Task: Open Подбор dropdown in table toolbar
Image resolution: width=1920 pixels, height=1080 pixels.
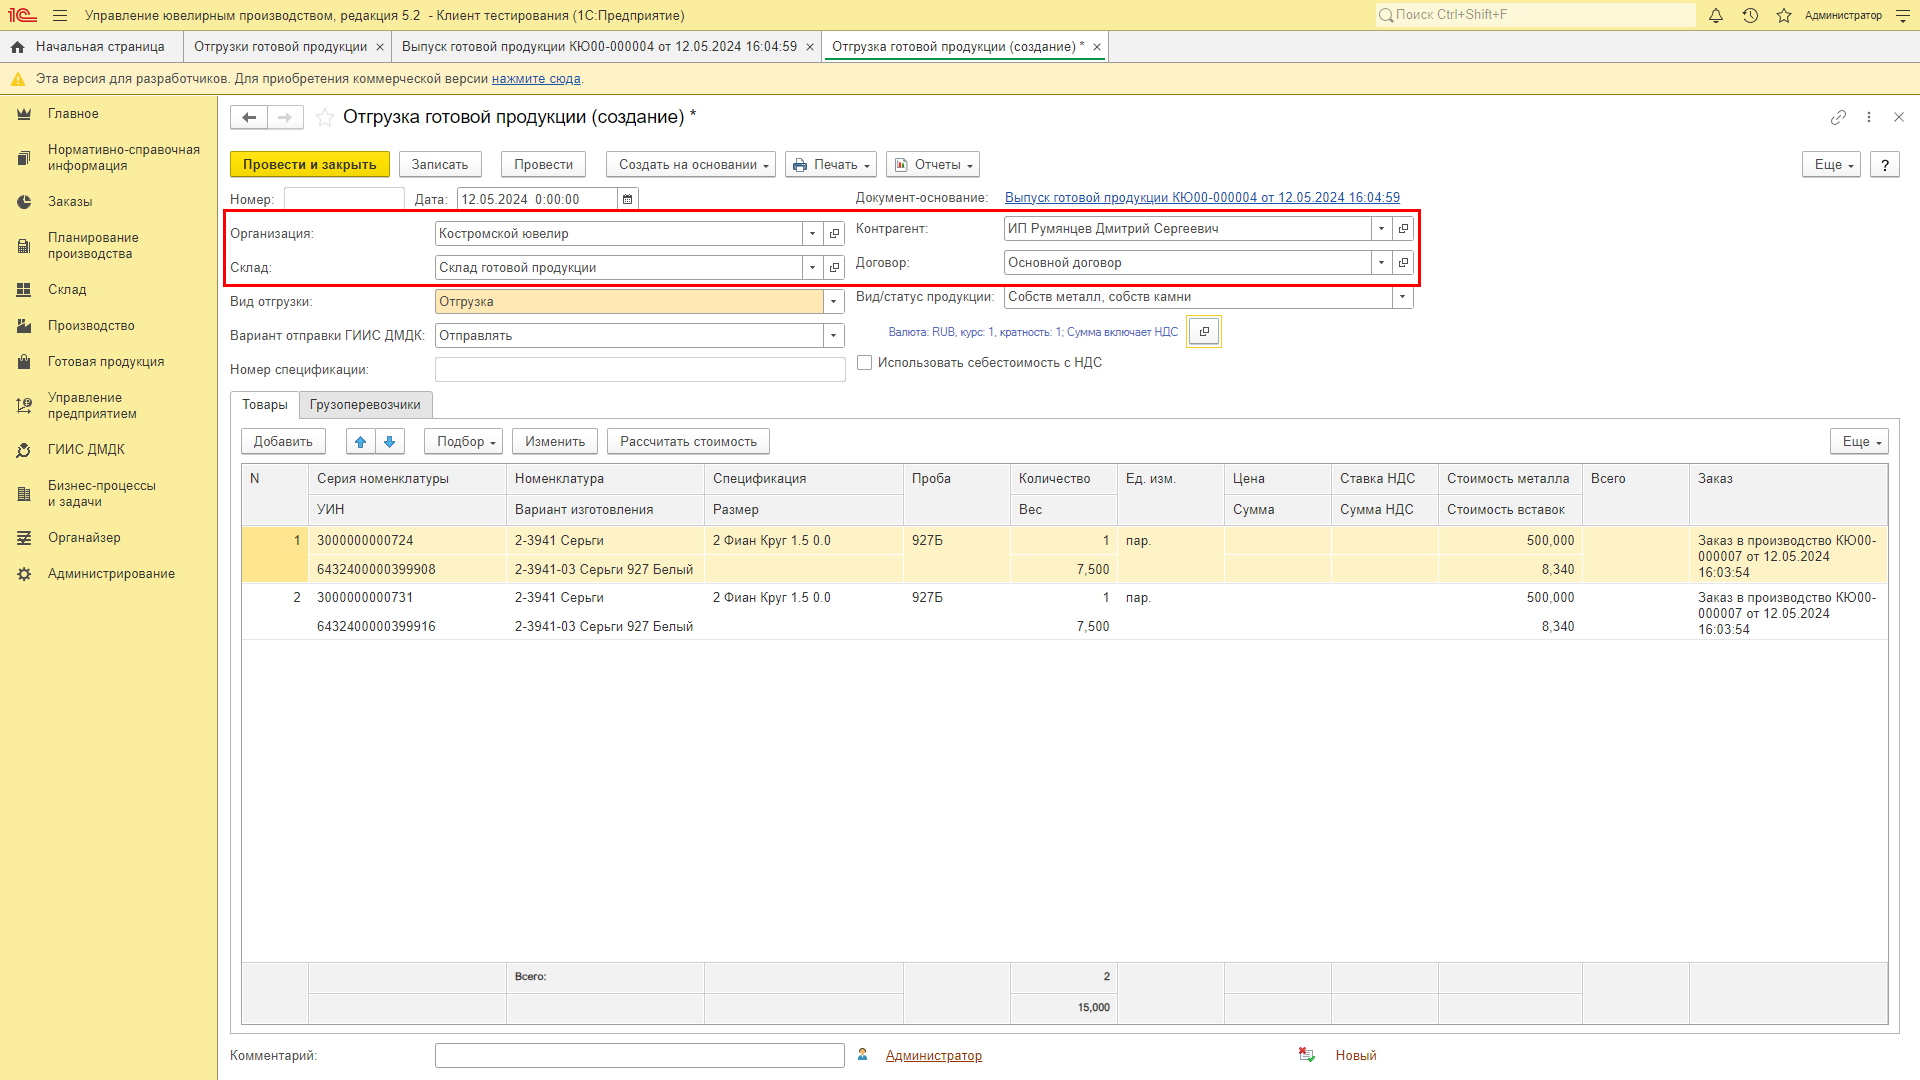Action: click(x=463, y=442)
